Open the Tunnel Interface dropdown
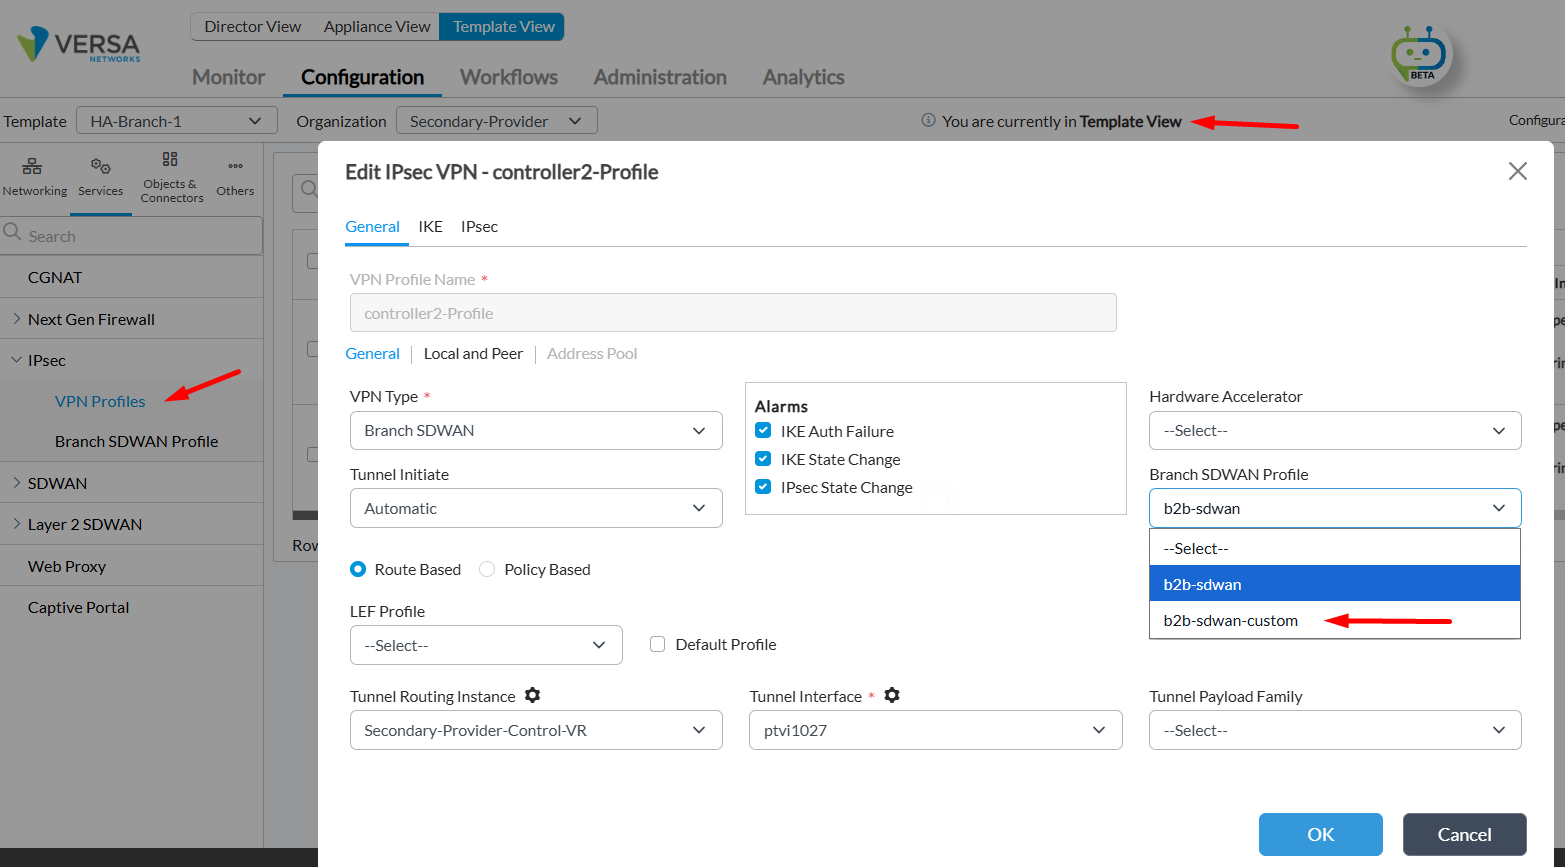The width and height of the screenshot is (1565, 867). (935, 730)
